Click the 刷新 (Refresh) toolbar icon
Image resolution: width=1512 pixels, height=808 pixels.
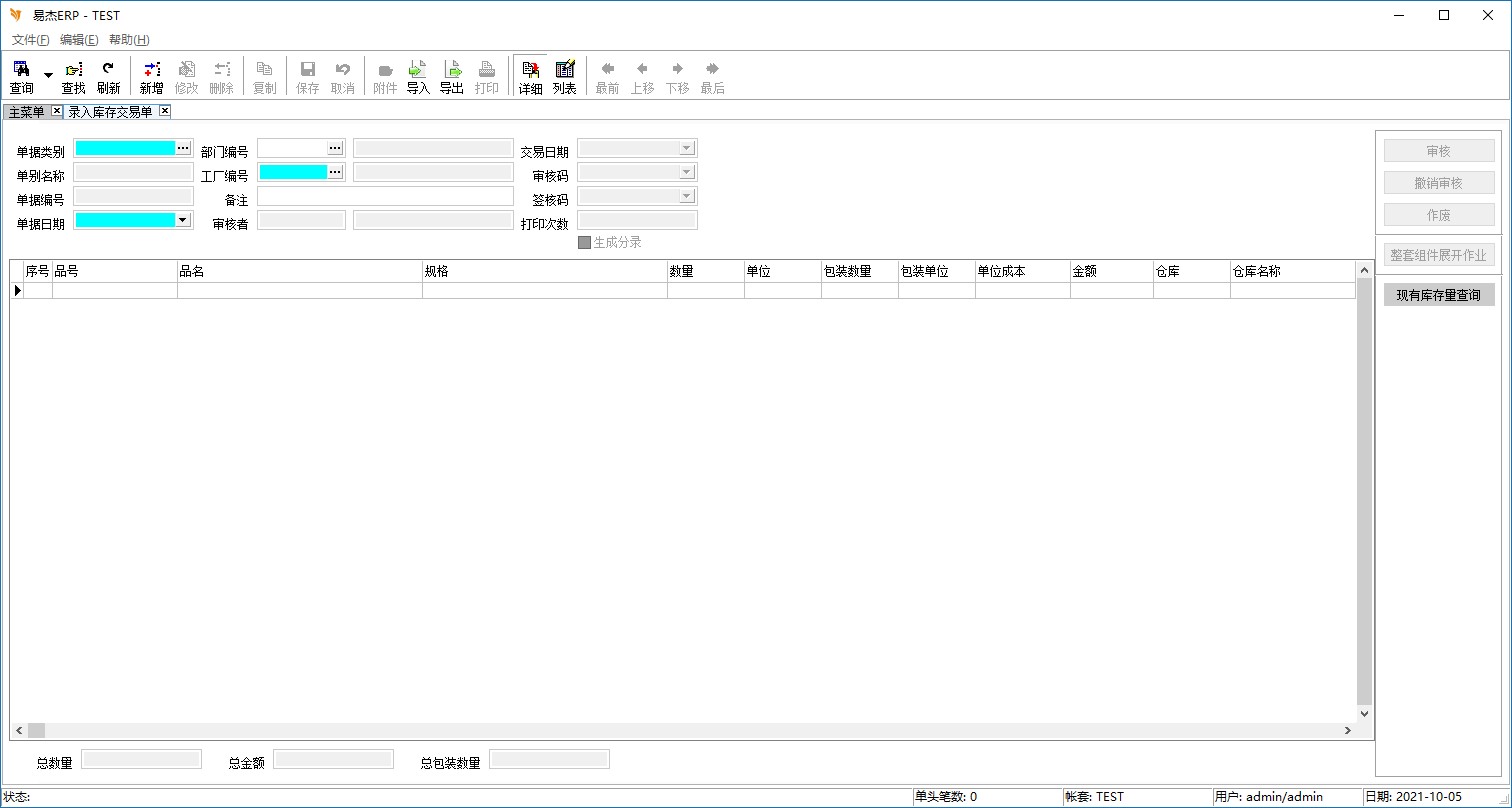[108, 77]
